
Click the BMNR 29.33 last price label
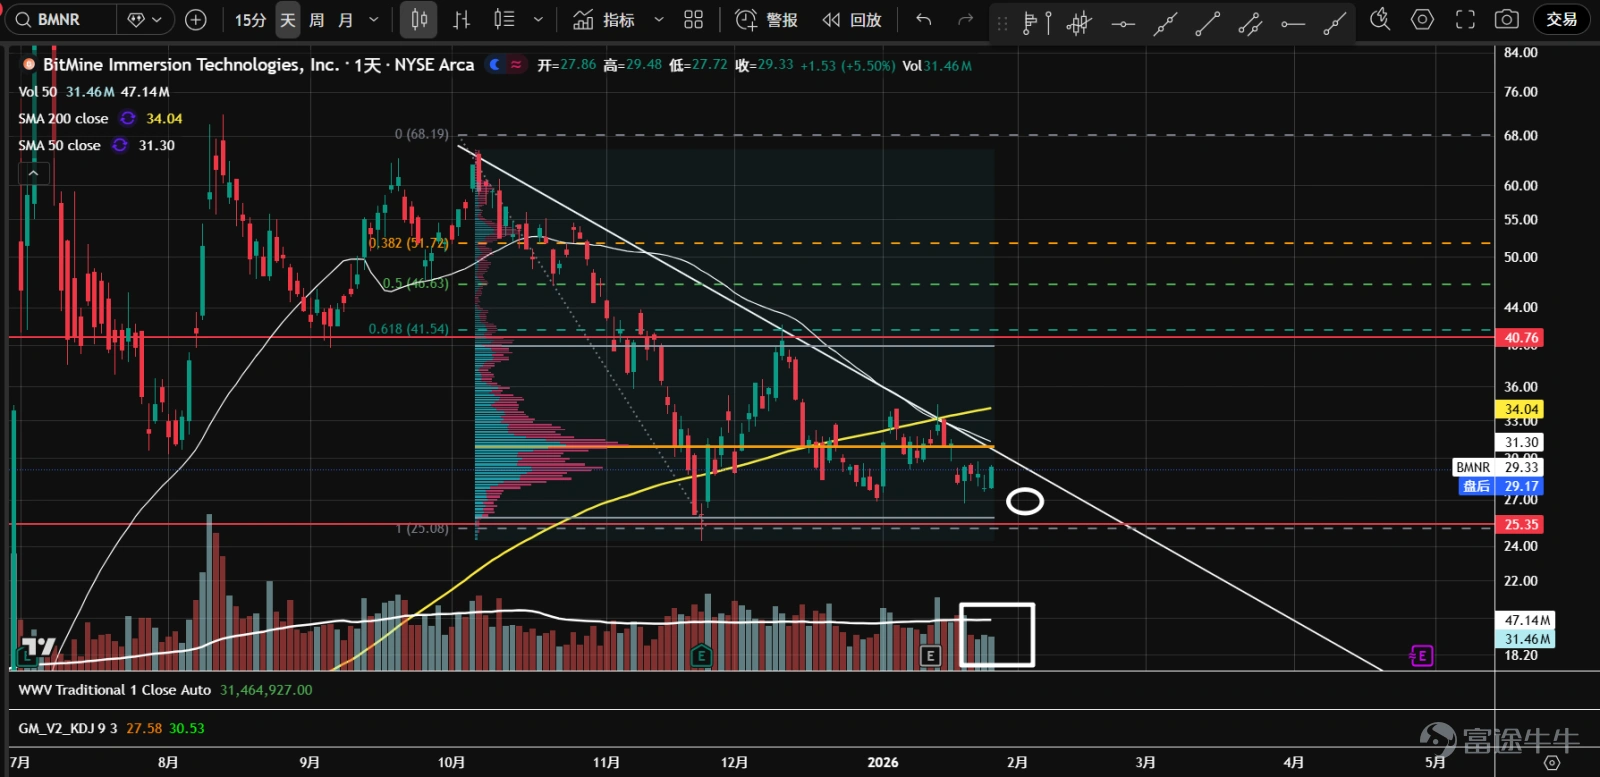(1498, 467)
